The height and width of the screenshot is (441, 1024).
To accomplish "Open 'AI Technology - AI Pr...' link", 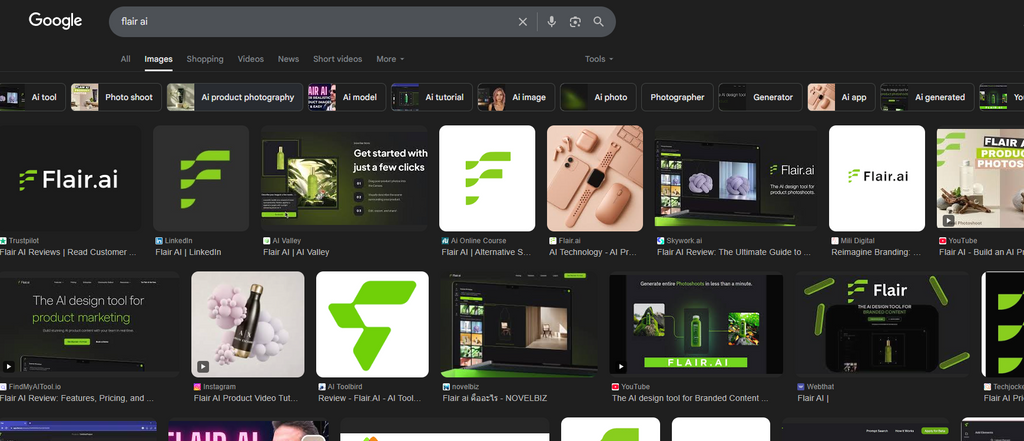I will [594, 252].
